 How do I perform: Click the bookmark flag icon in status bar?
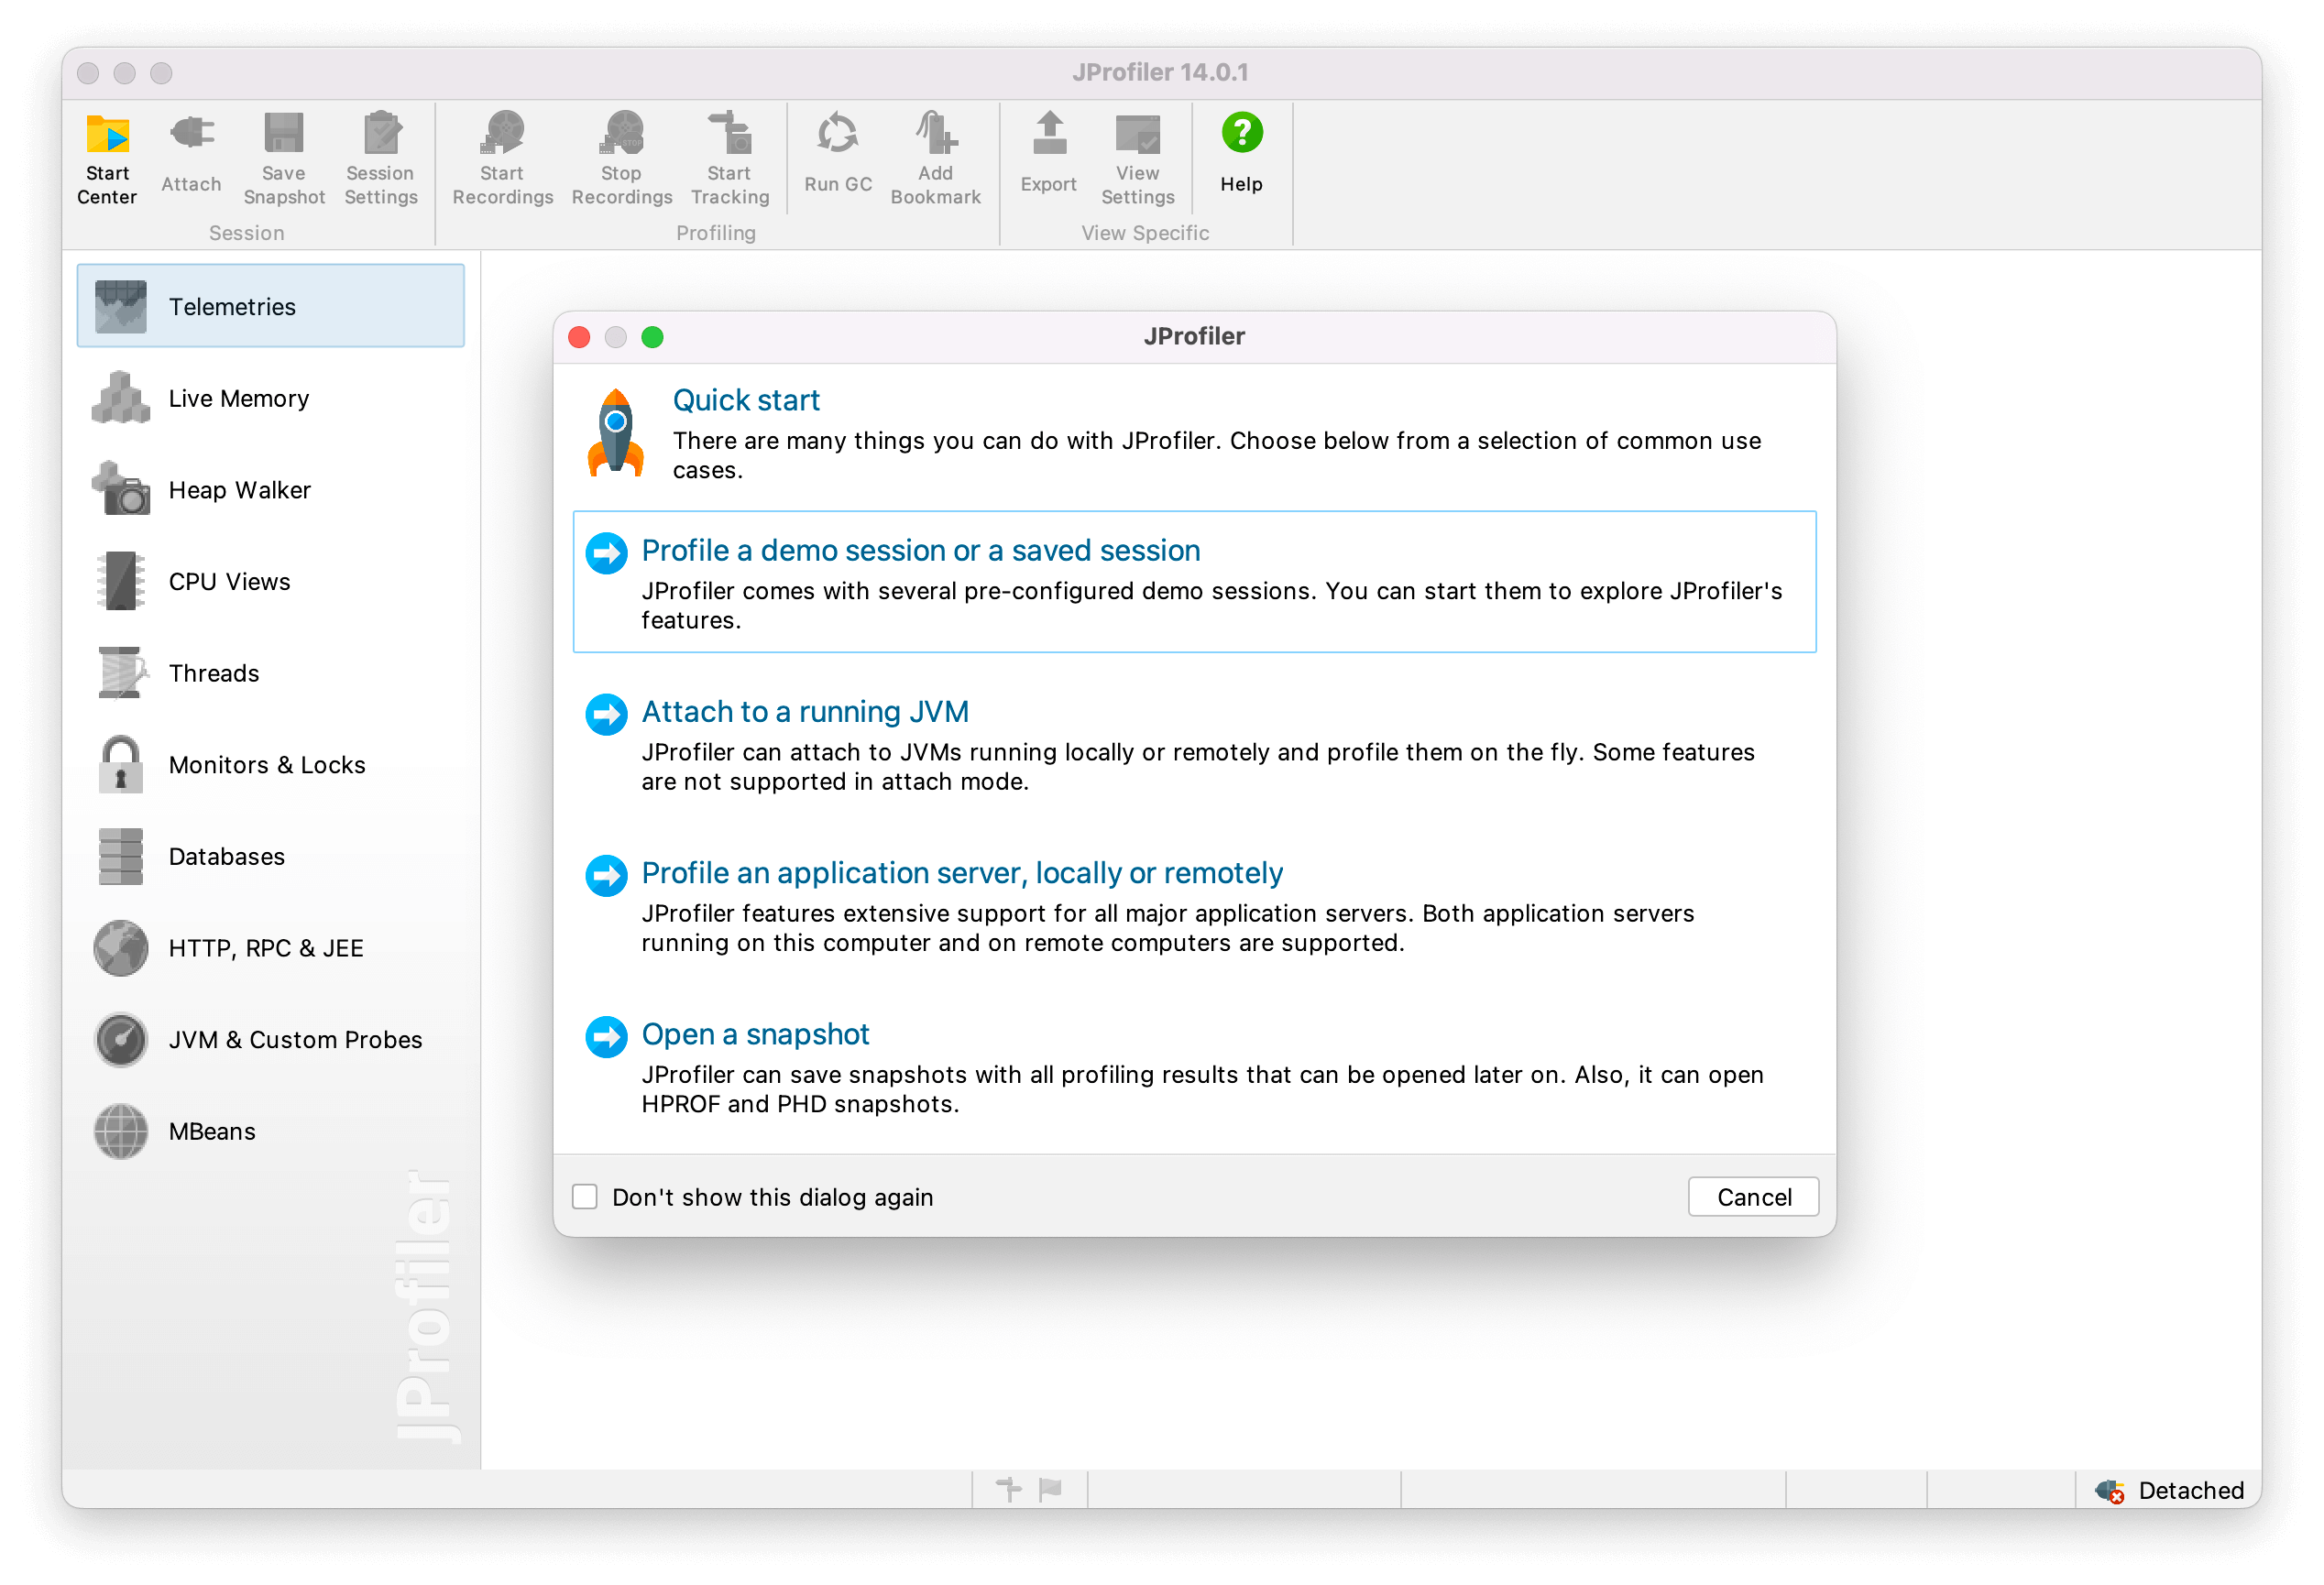(x=1049, y=1490)
